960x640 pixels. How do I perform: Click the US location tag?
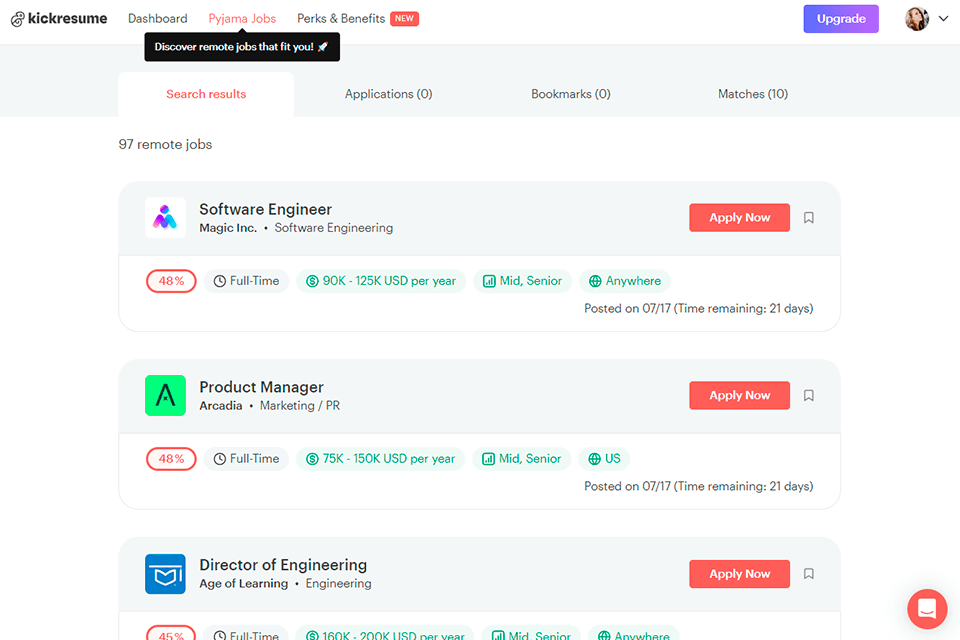click(x=604, y=459)
